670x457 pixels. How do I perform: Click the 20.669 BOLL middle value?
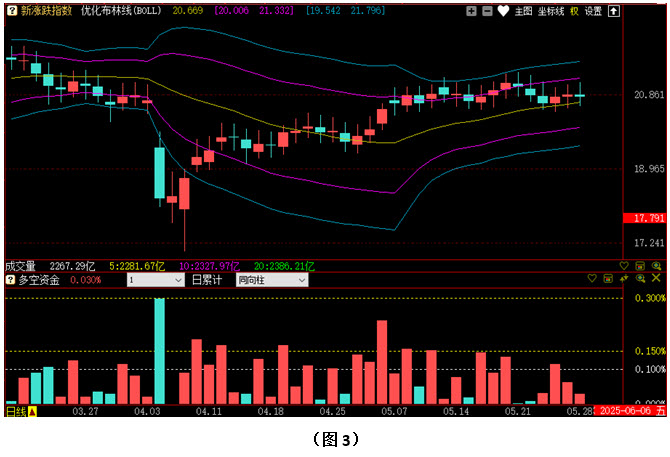188,11
